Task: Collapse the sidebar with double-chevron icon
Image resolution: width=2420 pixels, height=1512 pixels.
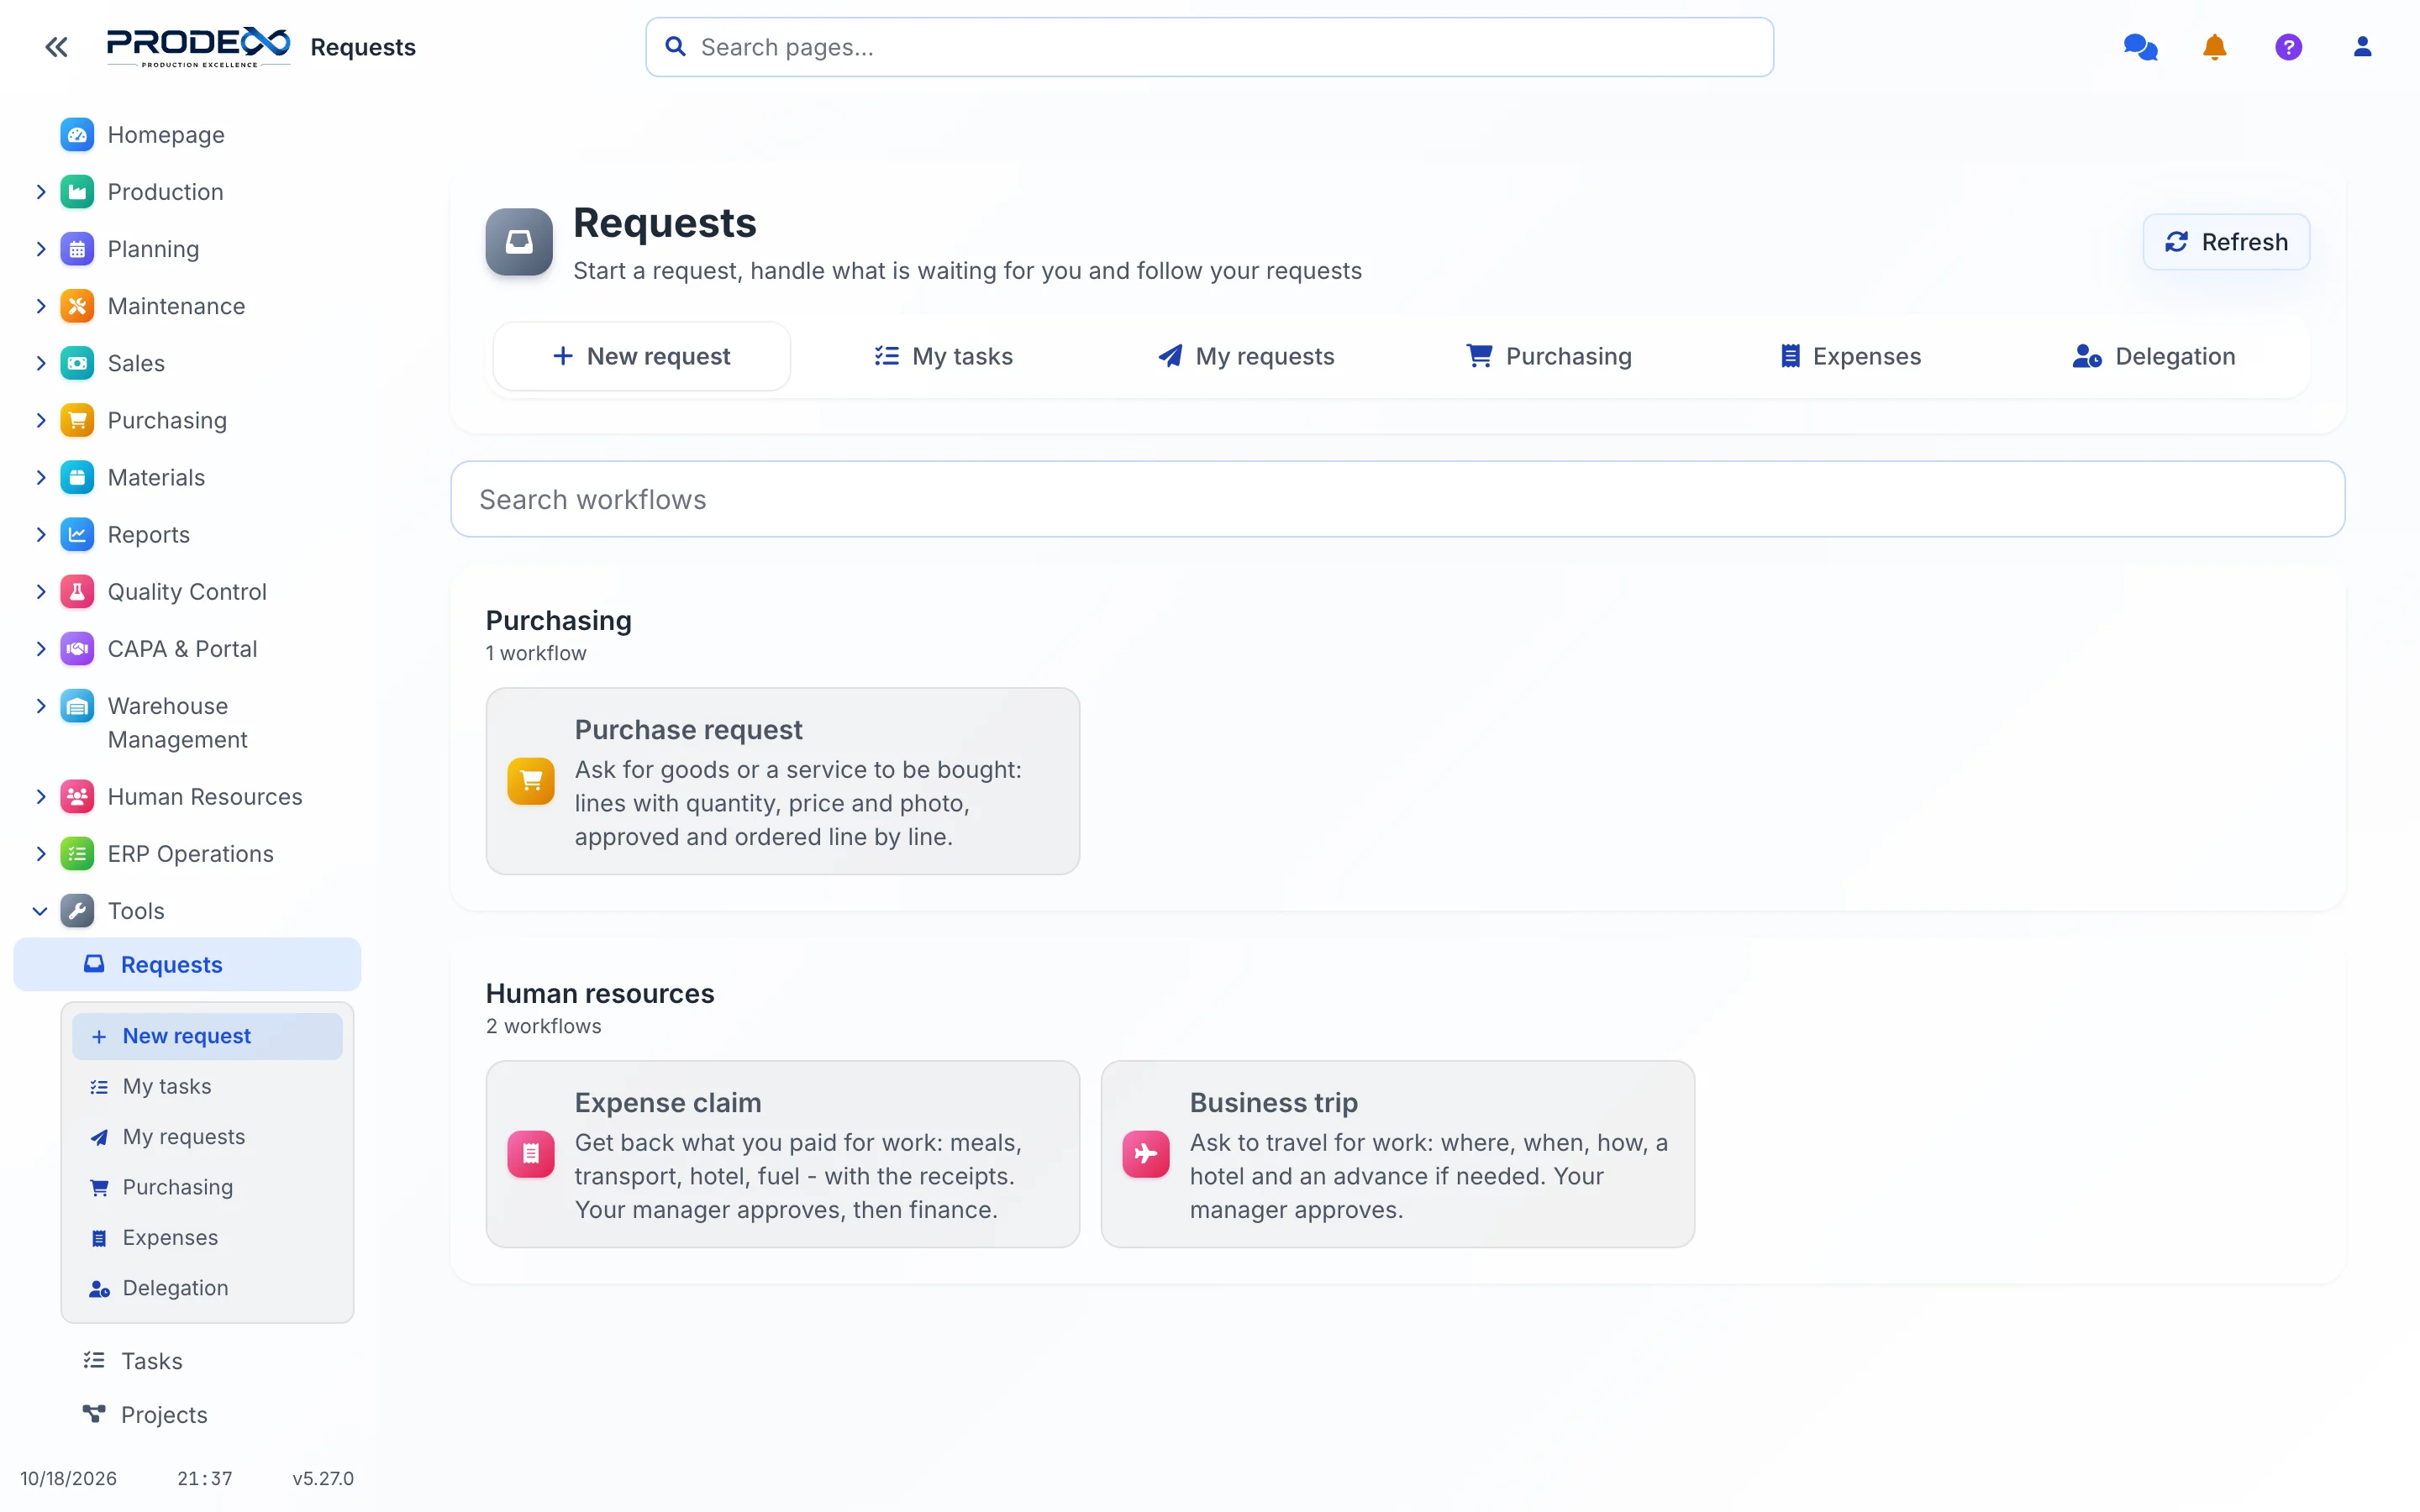Action: [x=56, y=47]
